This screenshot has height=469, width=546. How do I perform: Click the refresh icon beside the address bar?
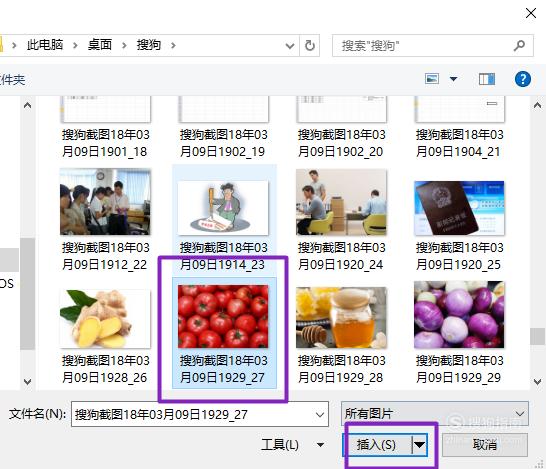pyautogui.click(x=310, y=45)
